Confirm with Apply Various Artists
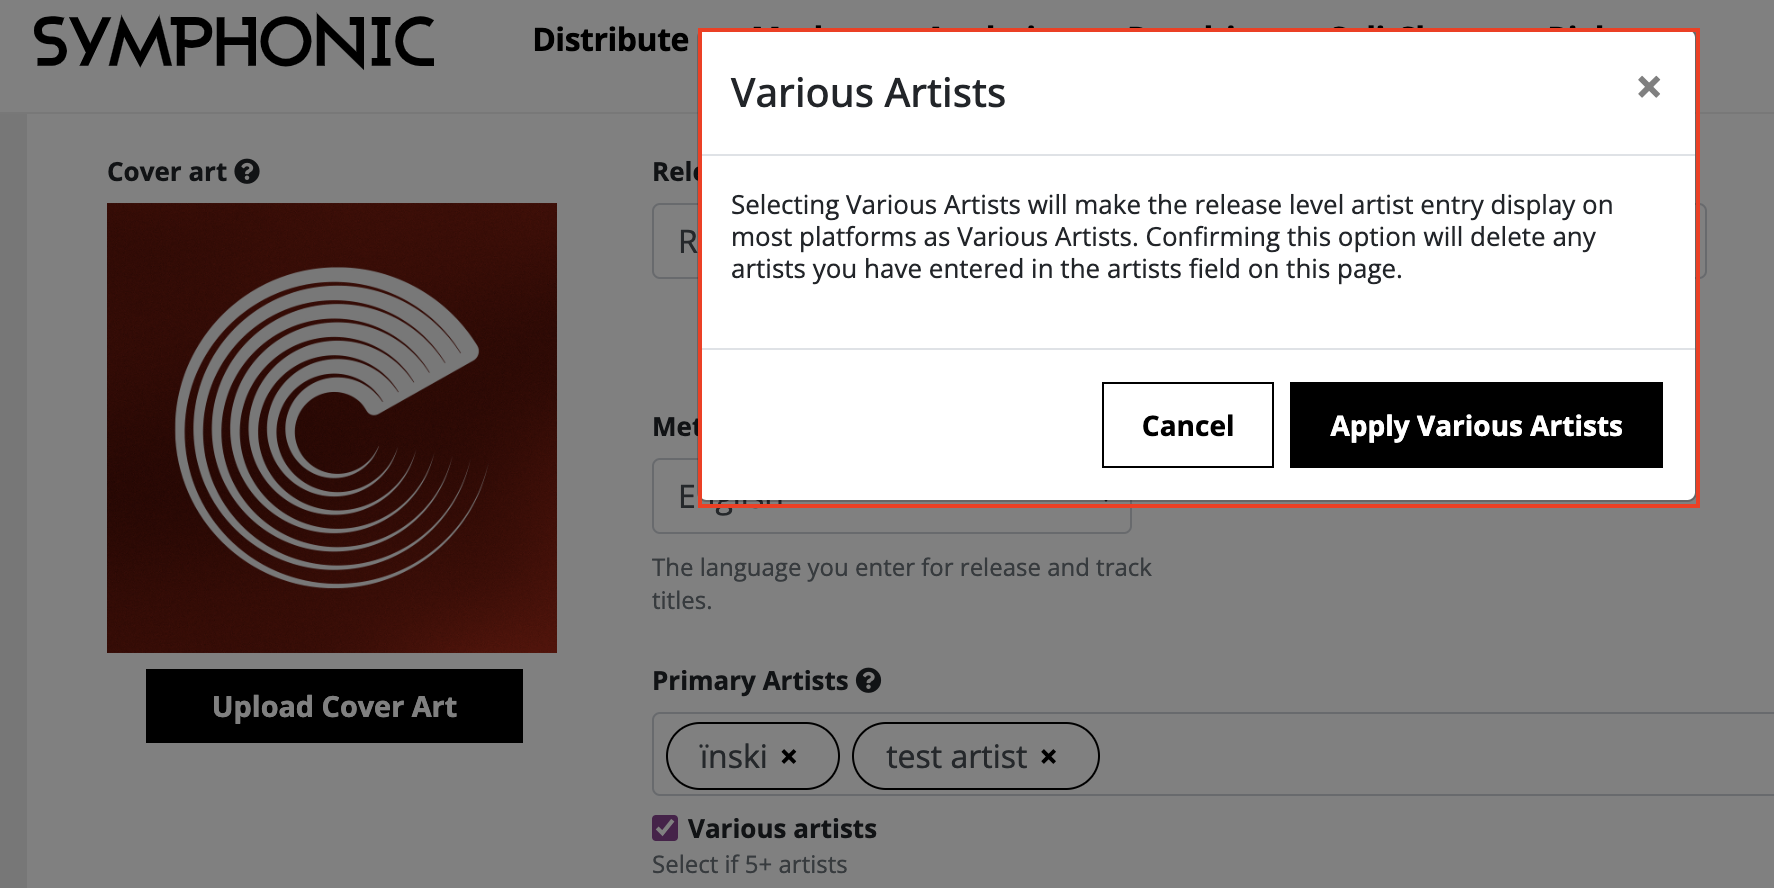Viewport: 1774px width, 888px height. [x=1475, y=425]
